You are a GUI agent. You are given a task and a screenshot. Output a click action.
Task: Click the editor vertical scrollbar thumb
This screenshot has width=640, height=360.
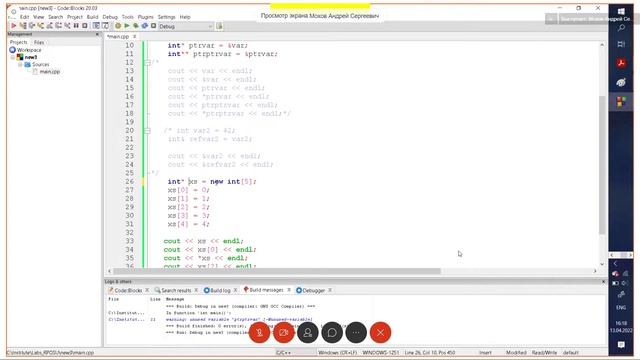[602, 165]
